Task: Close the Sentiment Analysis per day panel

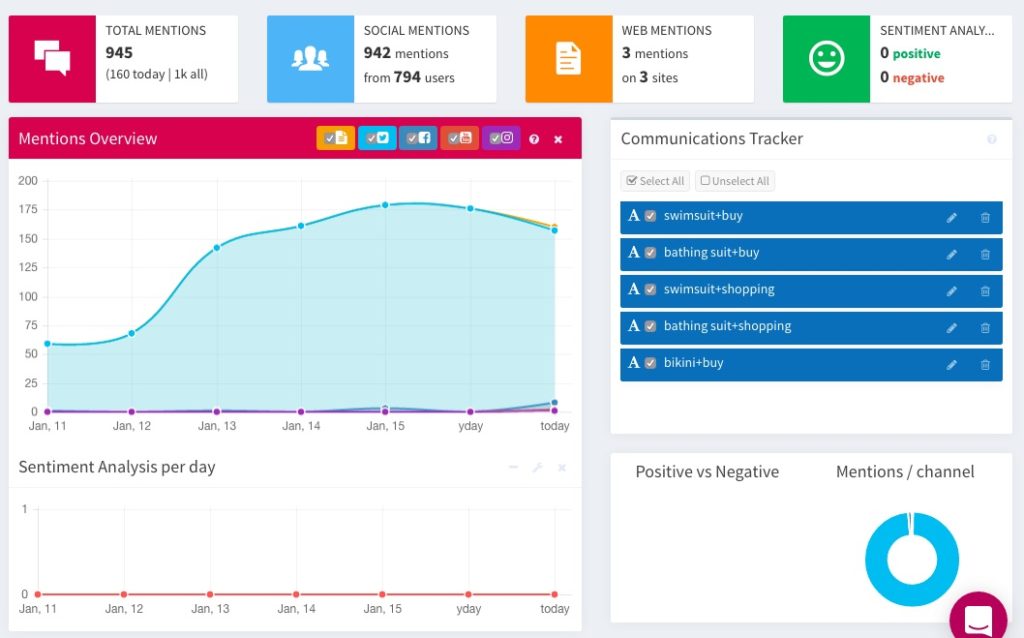Action: [x=562, y=468]
